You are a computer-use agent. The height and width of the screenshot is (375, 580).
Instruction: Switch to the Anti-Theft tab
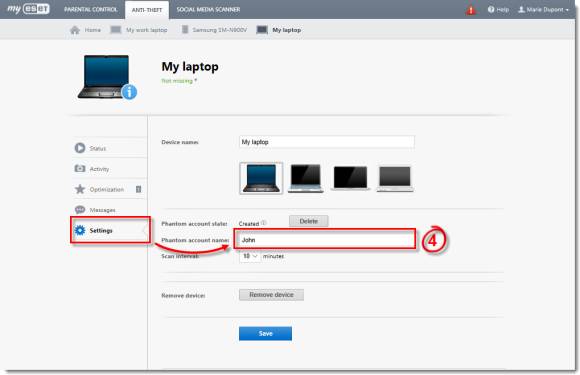(147, 10)
